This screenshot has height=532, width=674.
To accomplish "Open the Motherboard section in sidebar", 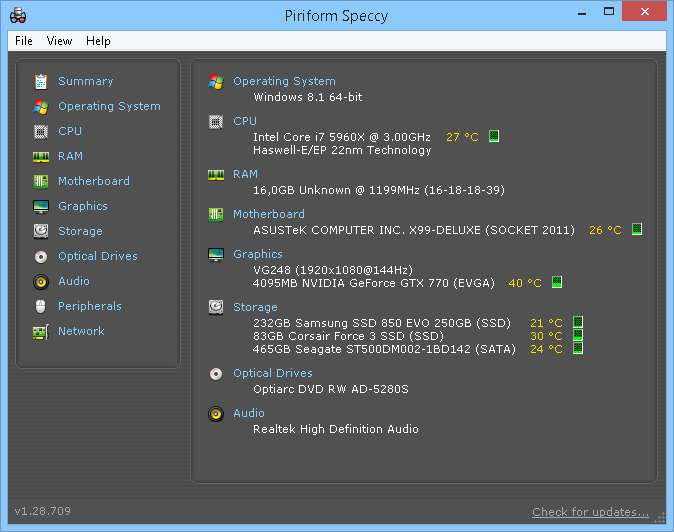I will click(94, 181).
